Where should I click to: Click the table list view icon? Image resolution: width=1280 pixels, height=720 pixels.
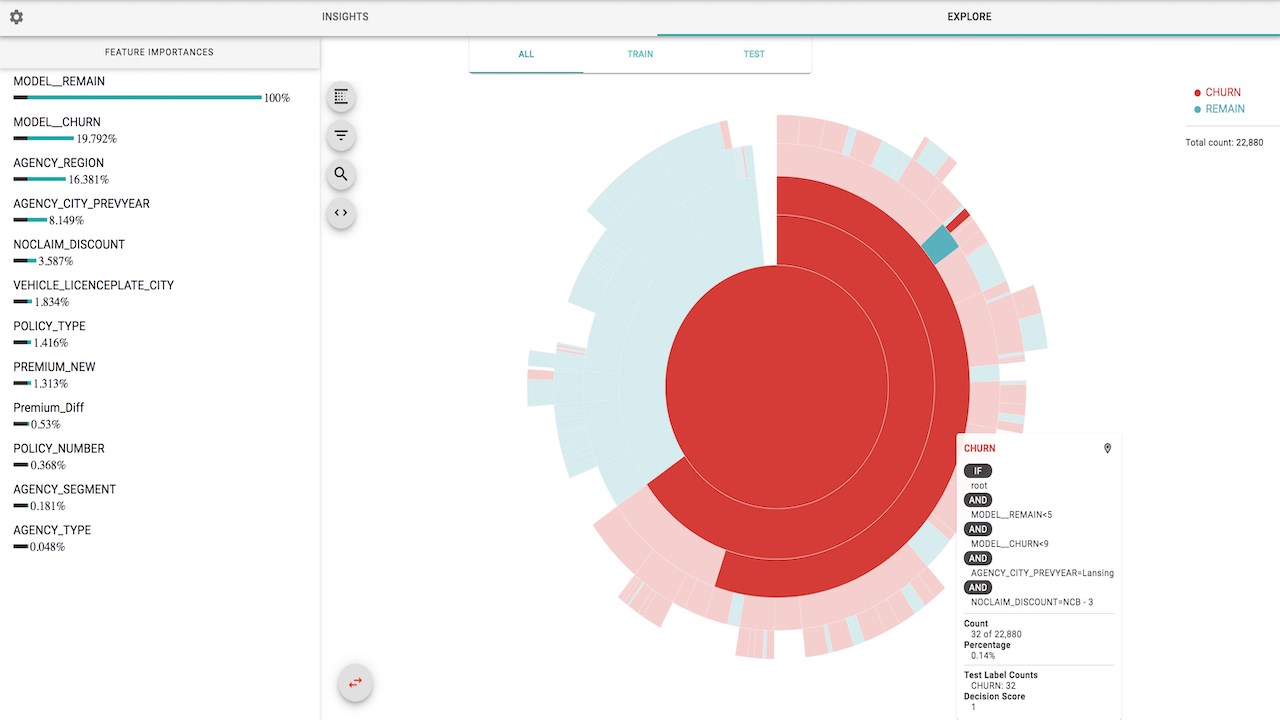tap(341, 97)
